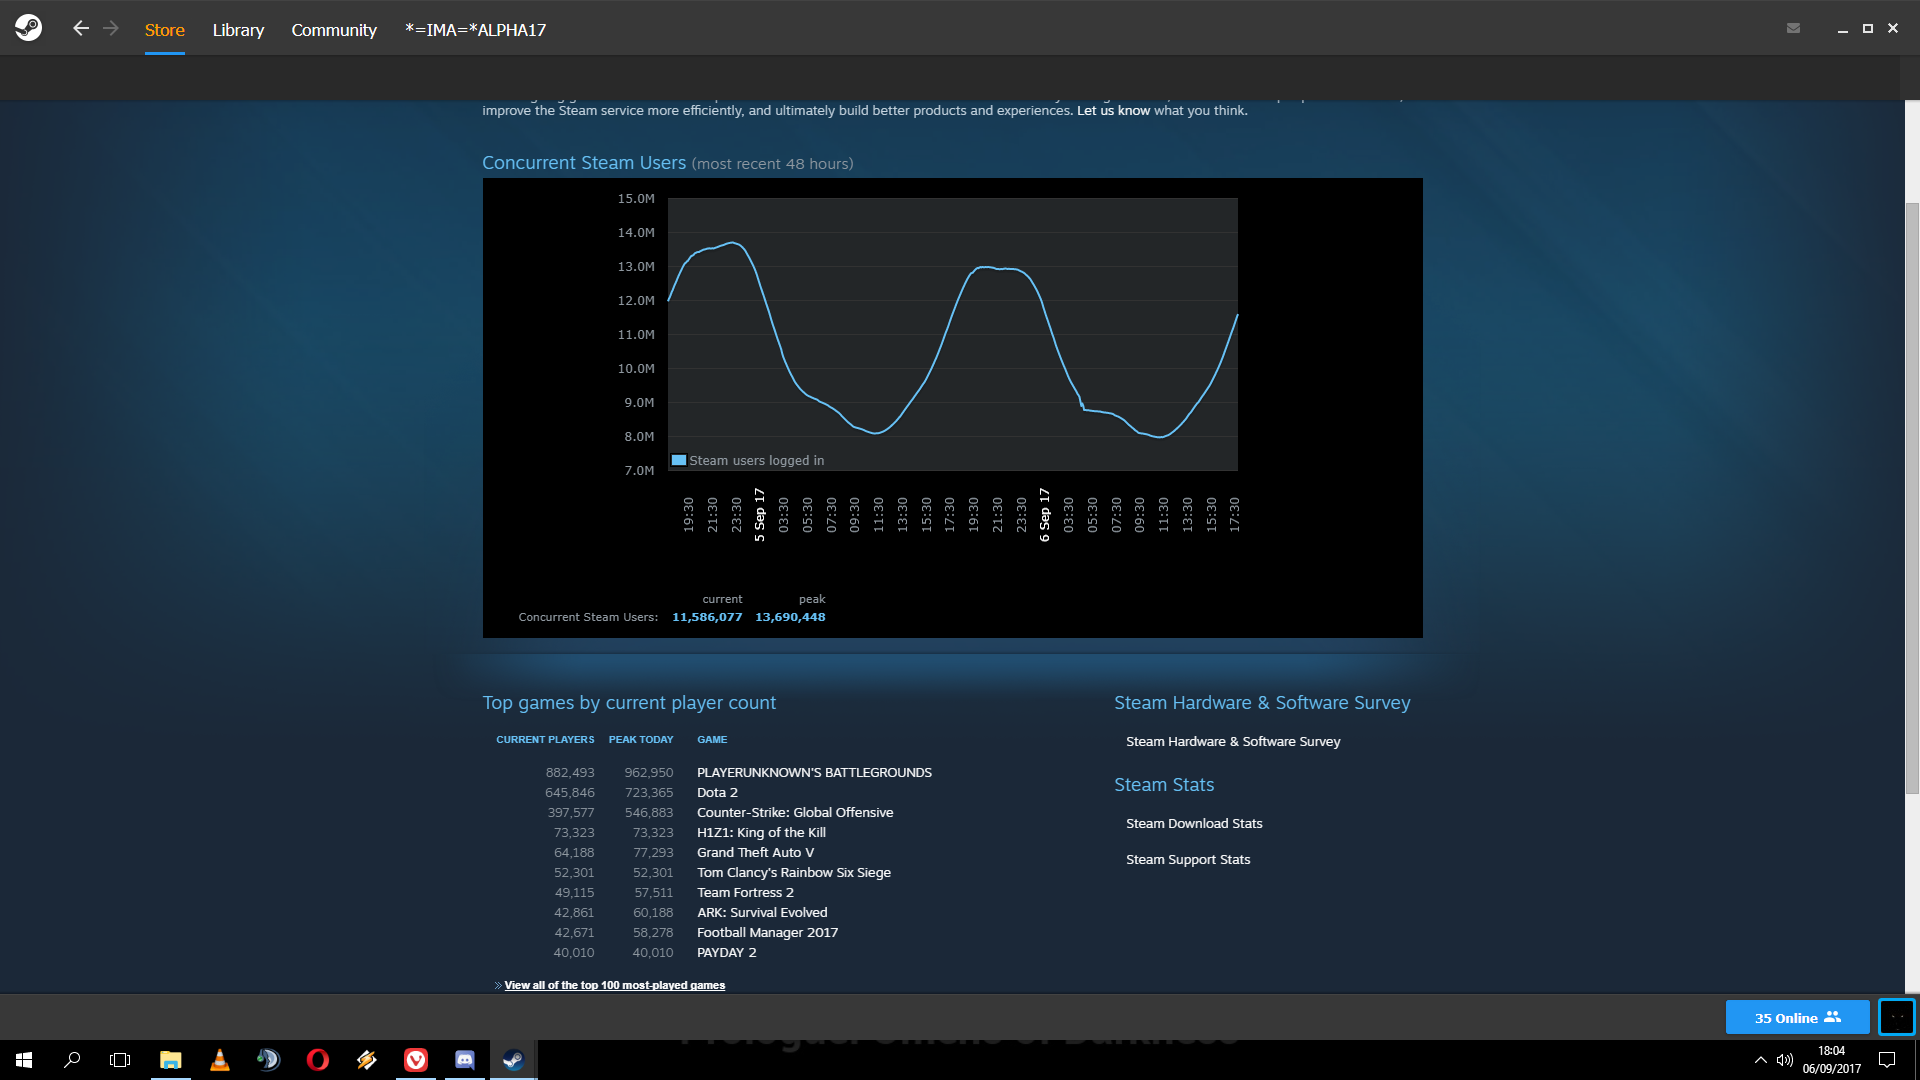
Task: Open Team Fortress 2 entry
Action: click(x=745, y=892)
